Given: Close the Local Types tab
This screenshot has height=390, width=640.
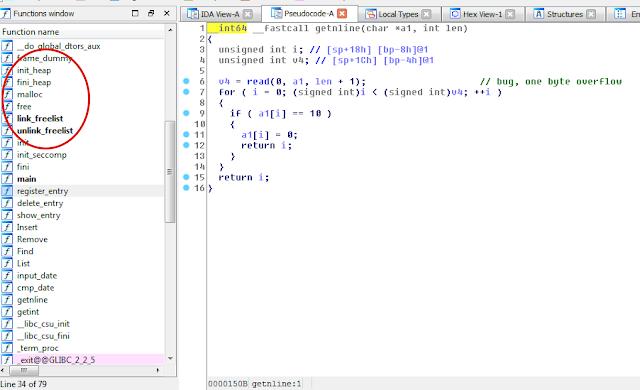Looking at the screenshot, I should coord(426,14).
